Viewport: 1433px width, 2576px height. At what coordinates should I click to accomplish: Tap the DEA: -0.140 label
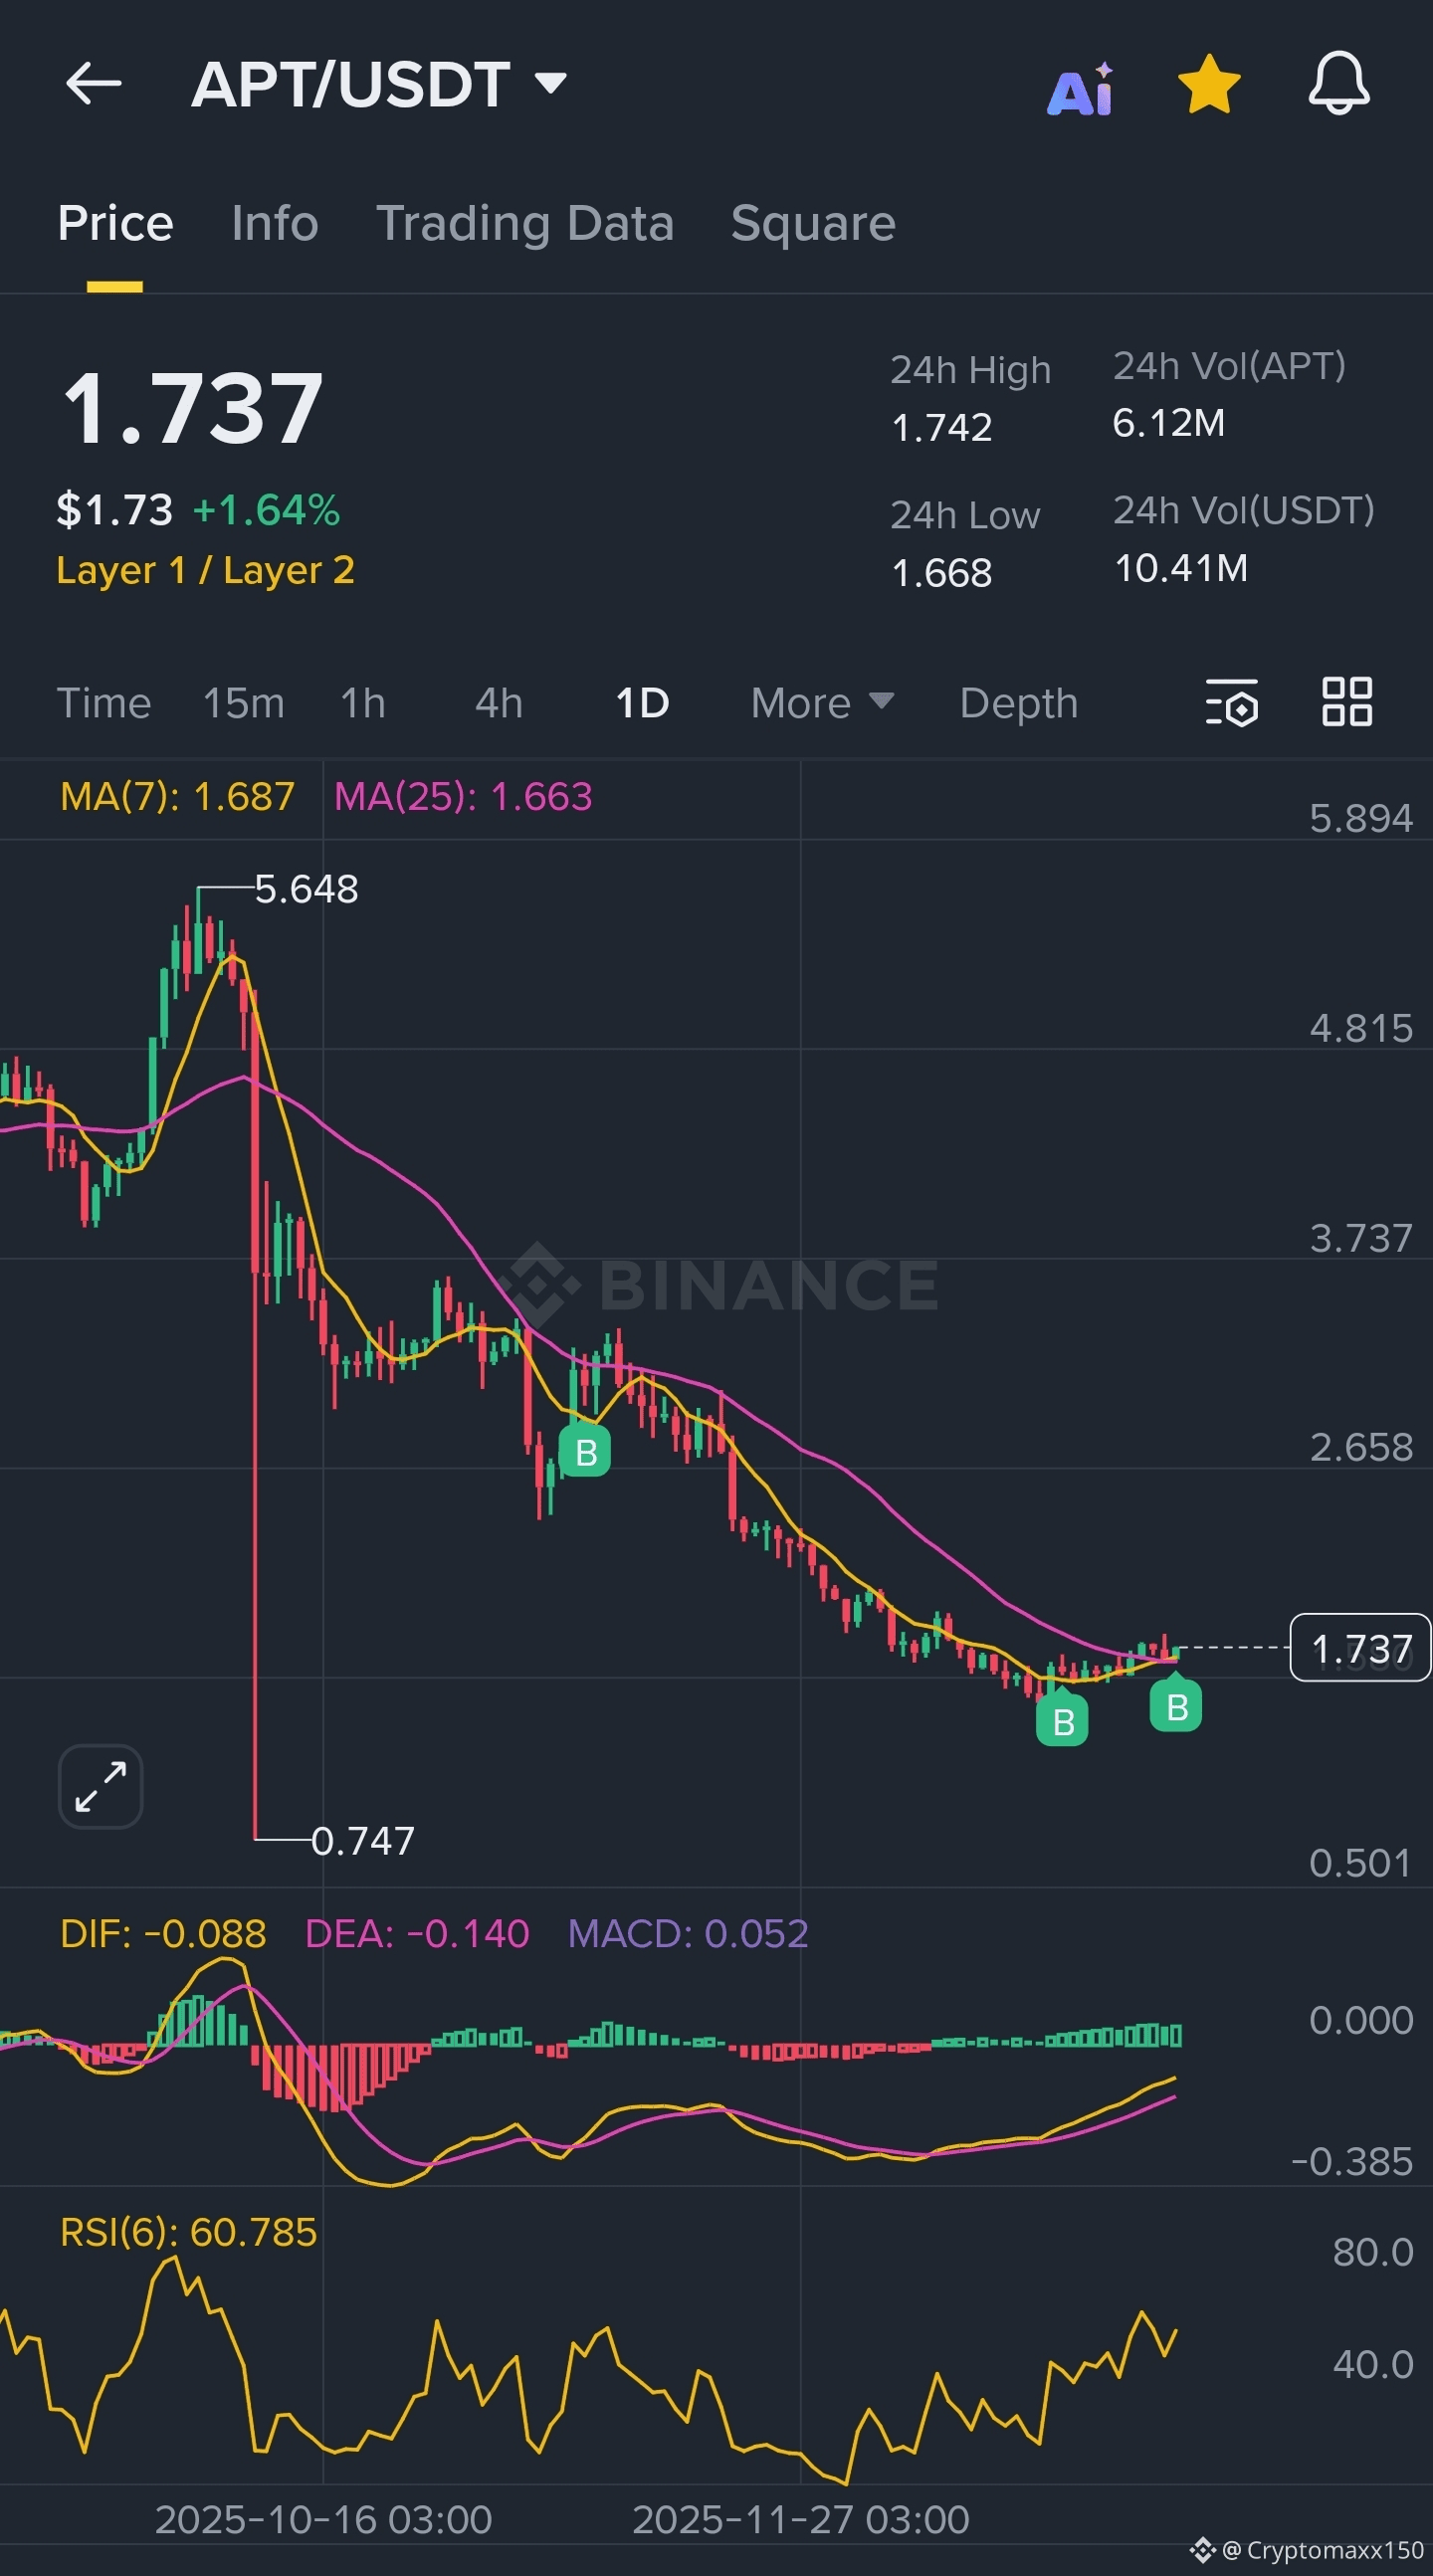tap(417, 1934)
